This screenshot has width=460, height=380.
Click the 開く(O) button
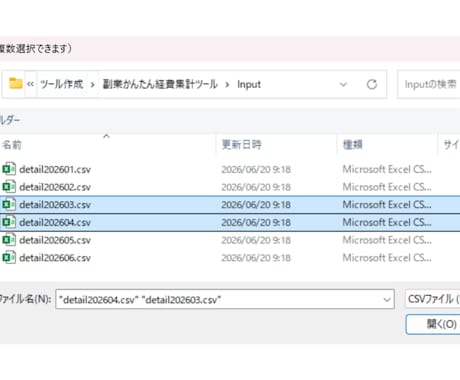click(x=433, y=324)
